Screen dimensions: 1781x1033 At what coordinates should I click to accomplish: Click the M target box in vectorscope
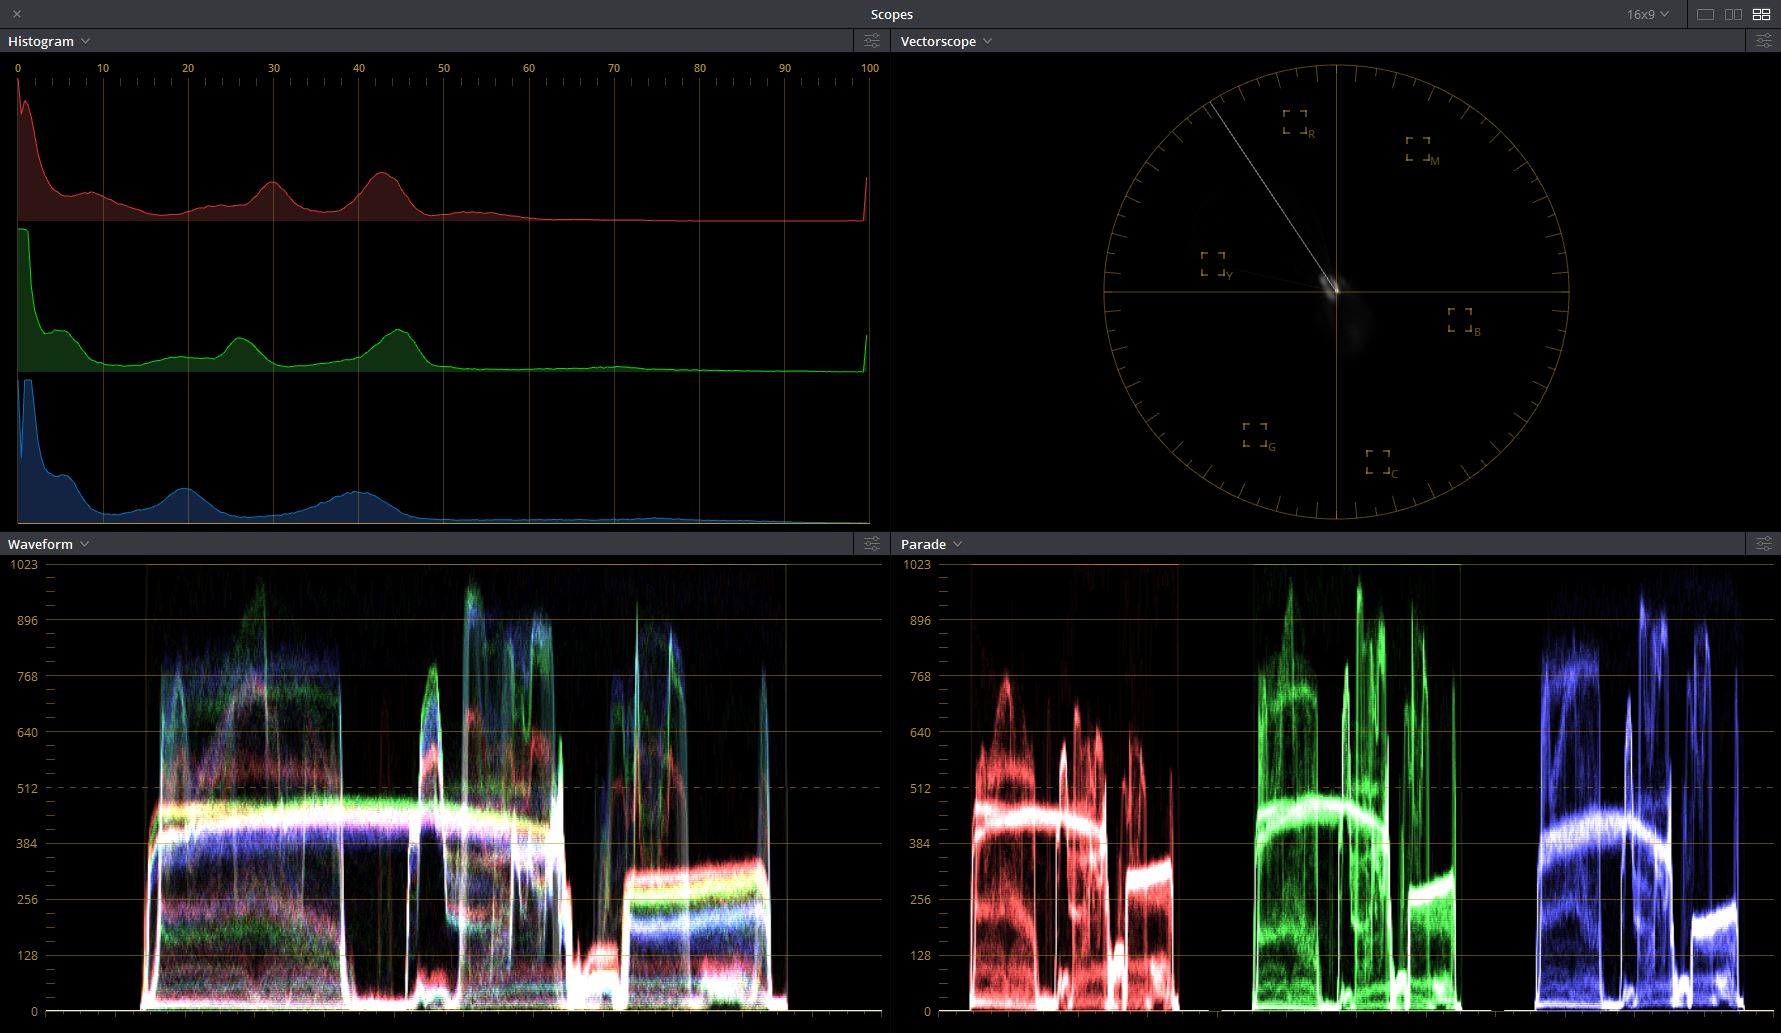(x=1417, y=149)
